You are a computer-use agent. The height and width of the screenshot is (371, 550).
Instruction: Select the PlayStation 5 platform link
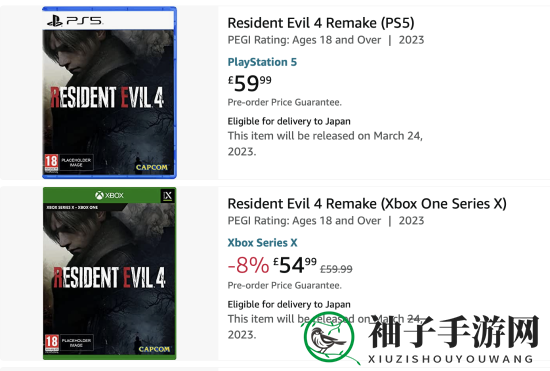tap(262, 62)
